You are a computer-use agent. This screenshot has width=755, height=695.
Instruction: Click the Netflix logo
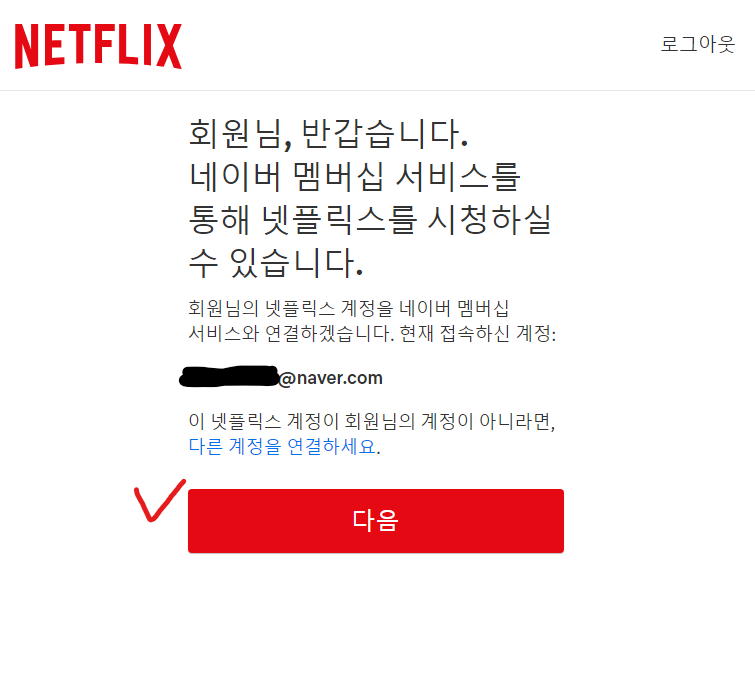click(x=98, y=46)
